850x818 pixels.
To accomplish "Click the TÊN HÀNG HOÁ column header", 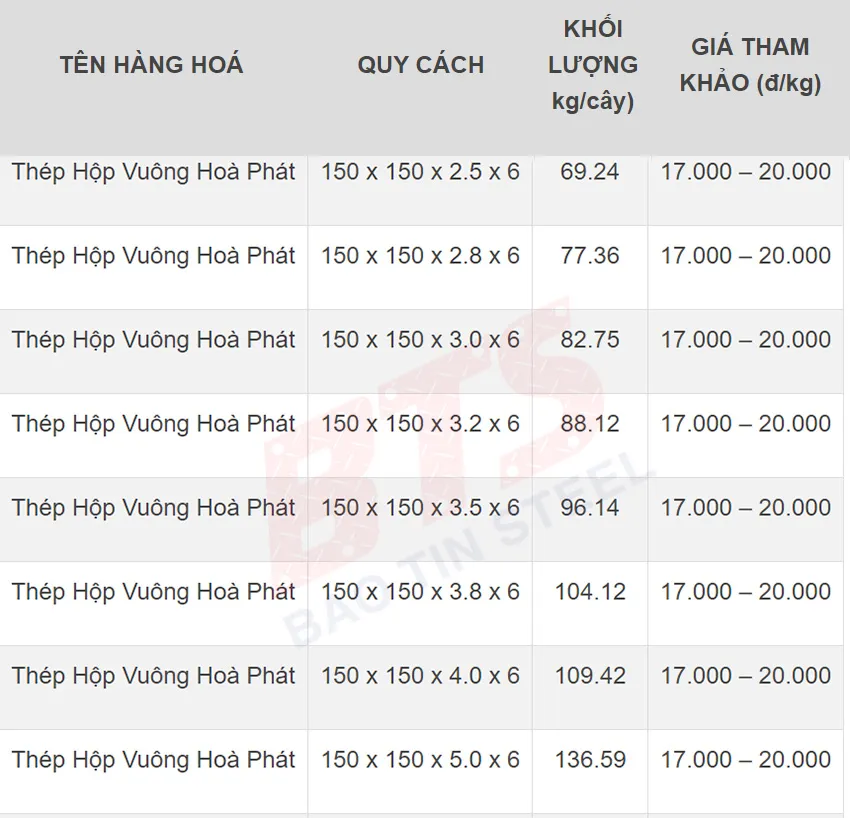I will tap(151, 65).
